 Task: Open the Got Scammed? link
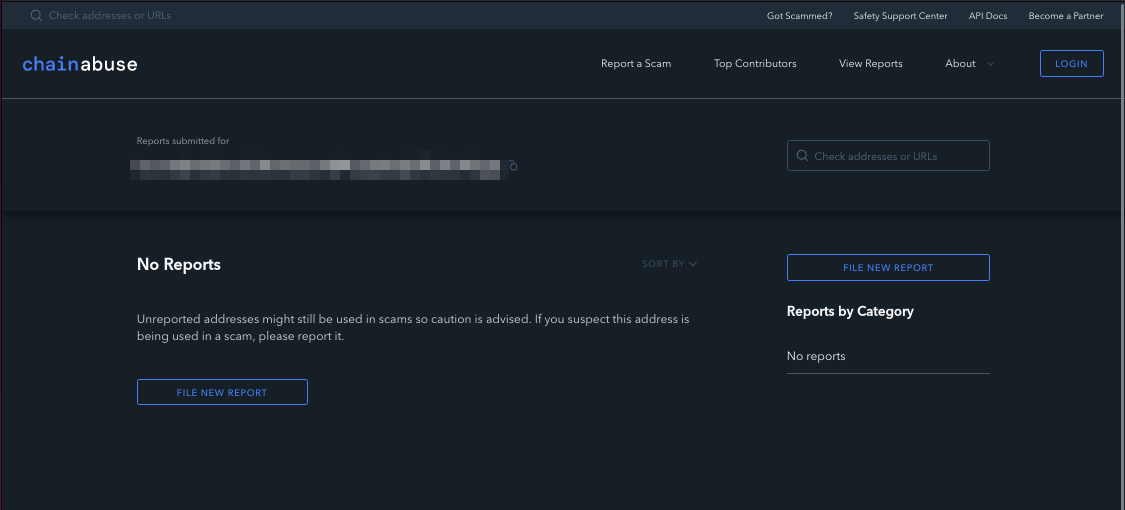799,16
